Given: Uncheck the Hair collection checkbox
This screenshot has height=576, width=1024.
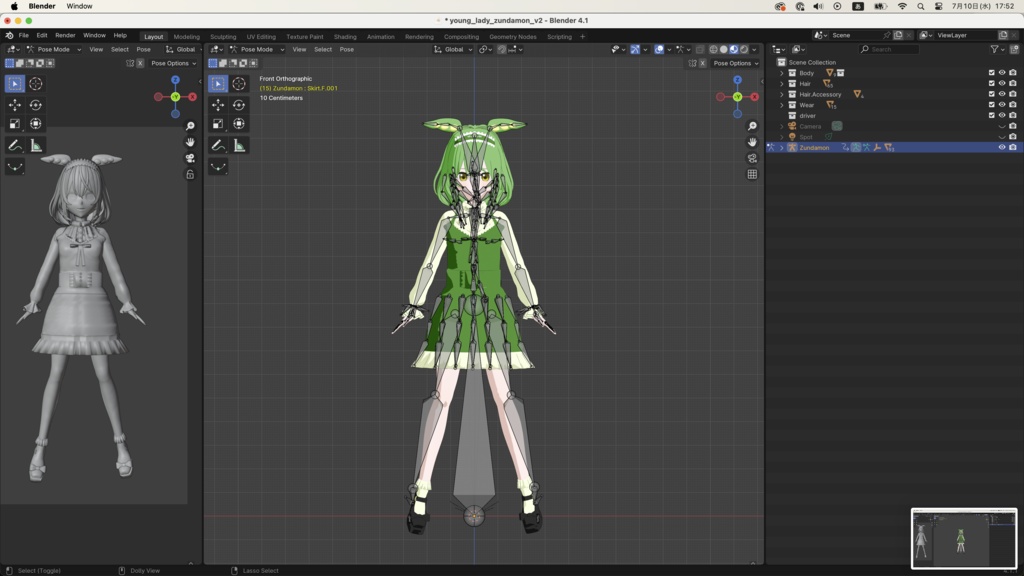Looking at the screenshot, I should click(991, 84).
